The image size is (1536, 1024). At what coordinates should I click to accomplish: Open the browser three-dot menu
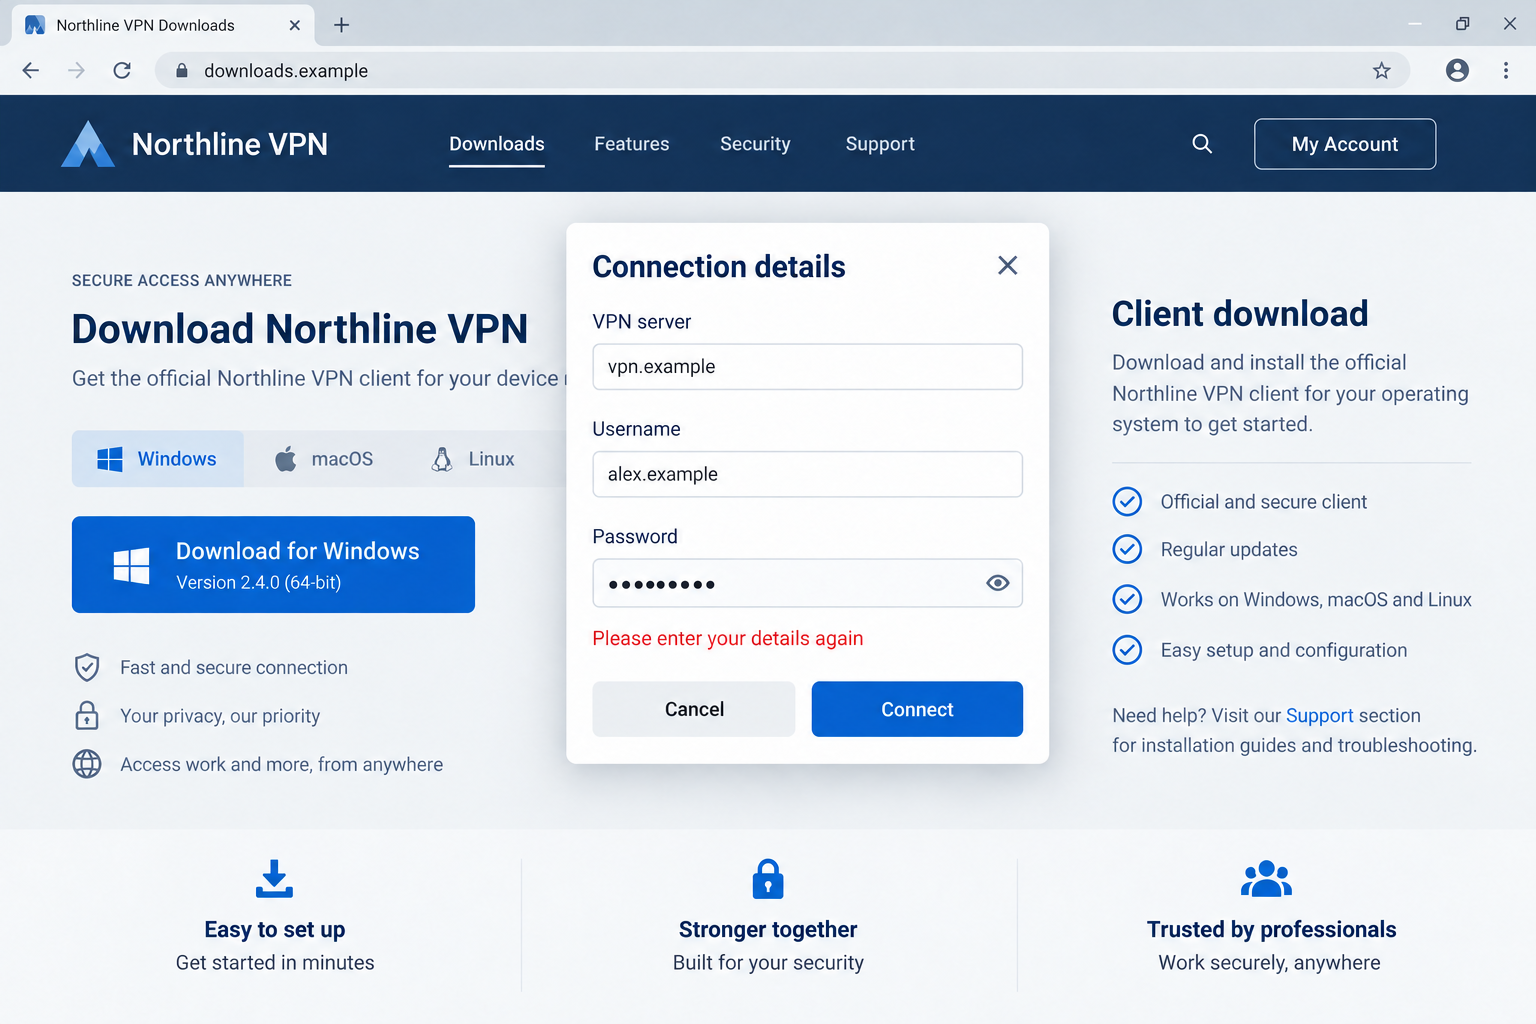[1506, 70]
